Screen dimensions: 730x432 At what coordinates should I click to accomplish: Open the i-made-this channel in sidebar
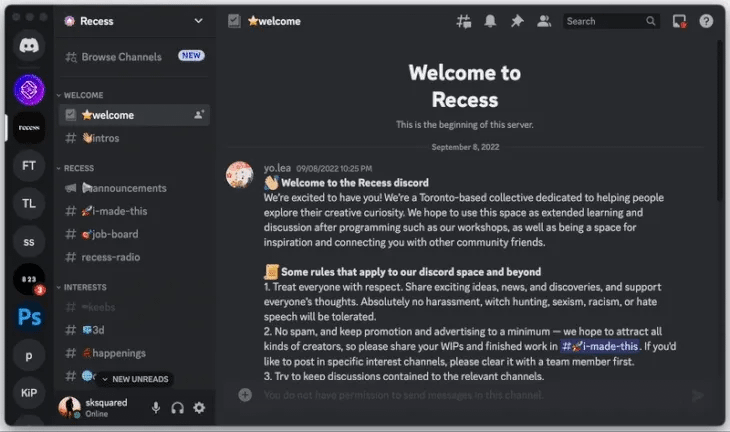coord(134,211)
